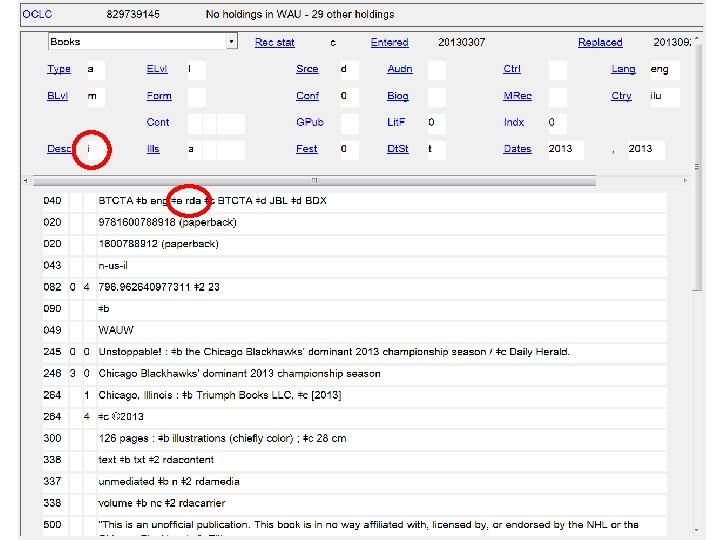Click the empty Form value field
The height and width of the screenshot is (540, 720).
point(196,97)
